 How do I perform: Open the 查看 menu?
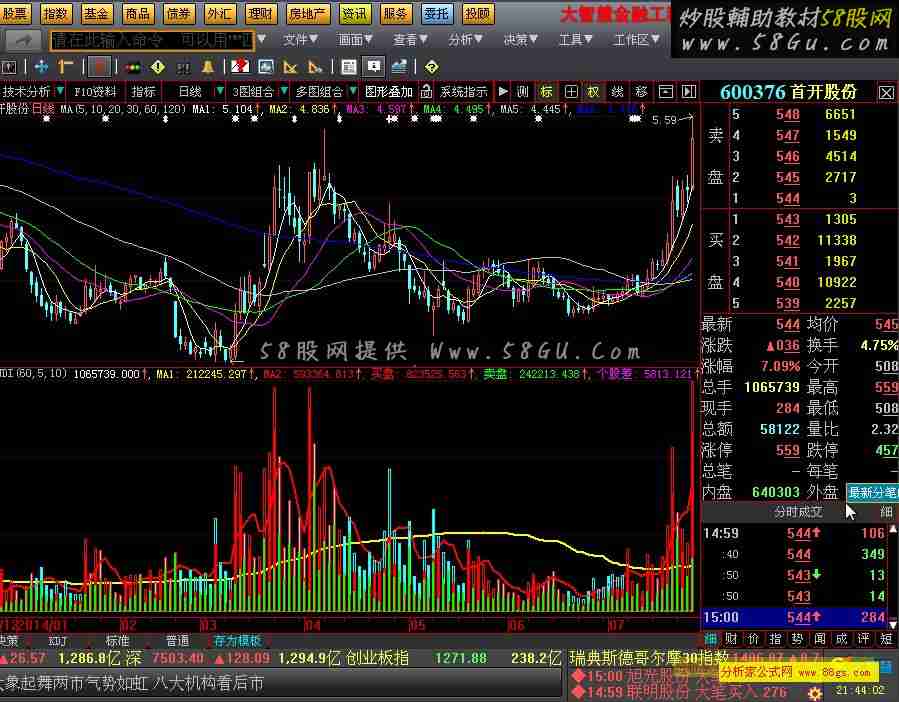pyautogui.click(x=410, y=40)
